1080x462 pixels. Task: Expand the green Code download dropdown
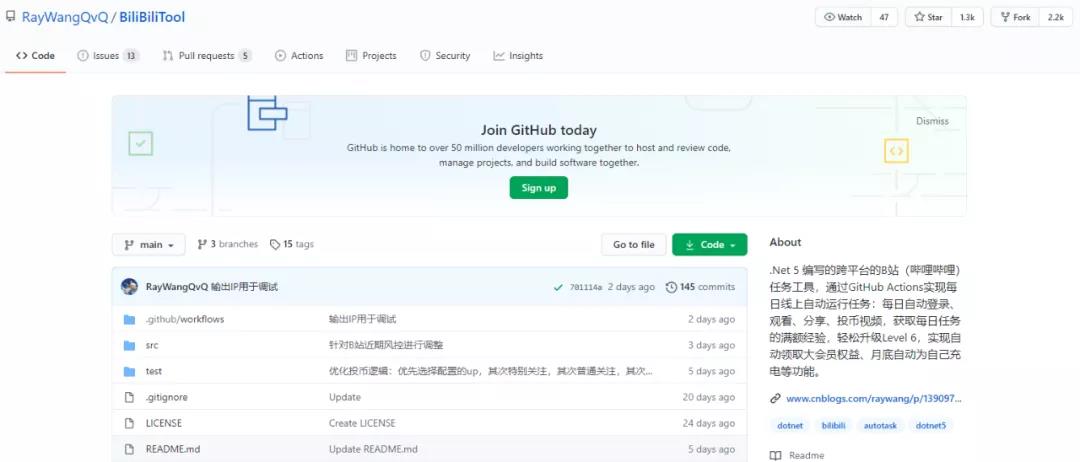pyautogui.click(x=709, y=244)
